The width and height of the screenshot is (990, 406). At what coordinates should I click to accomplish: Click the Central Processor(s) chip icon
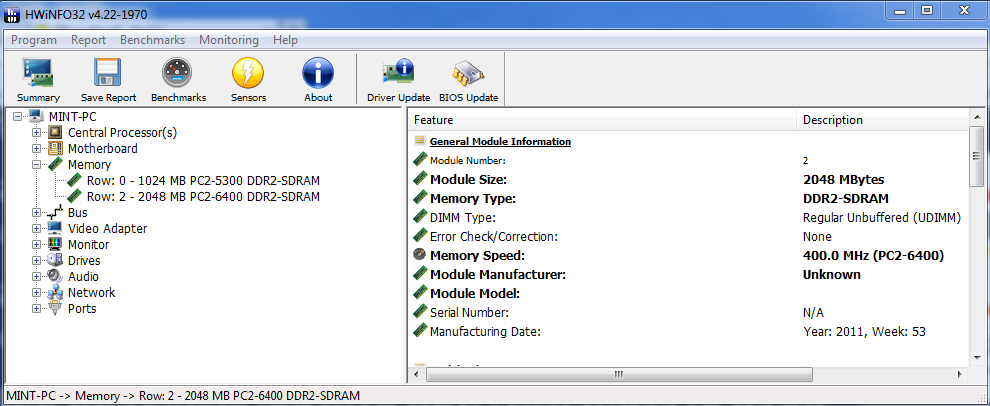[x=56, y=133]
